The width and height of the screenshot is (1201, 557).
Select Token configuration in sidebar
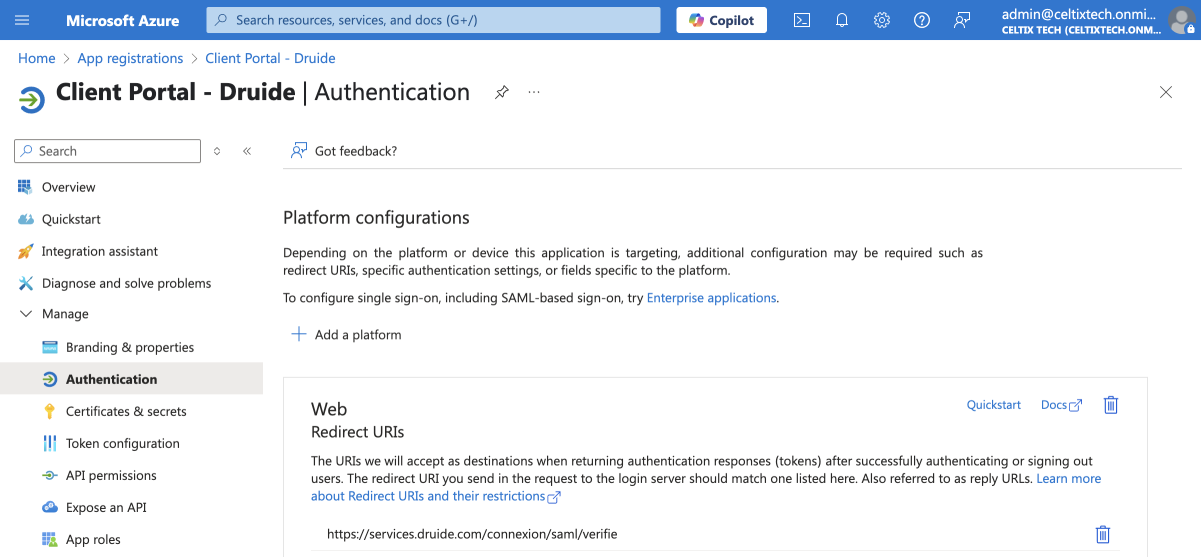122,443
